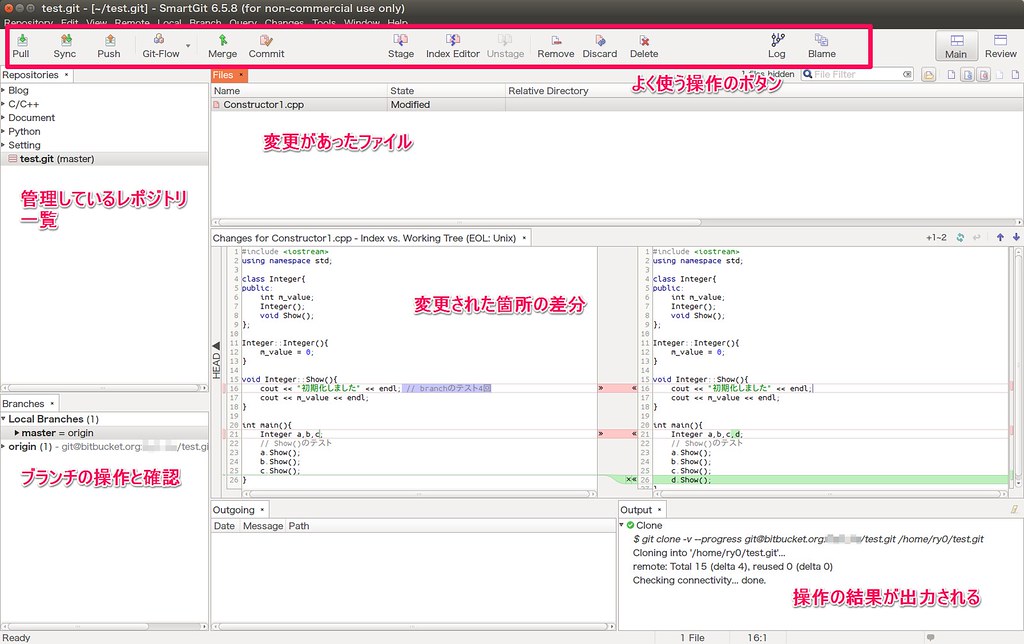Sort files by the Name column
Image resolution: width=1024 pixels, height=644 pixels.
(x=299, y=91)
